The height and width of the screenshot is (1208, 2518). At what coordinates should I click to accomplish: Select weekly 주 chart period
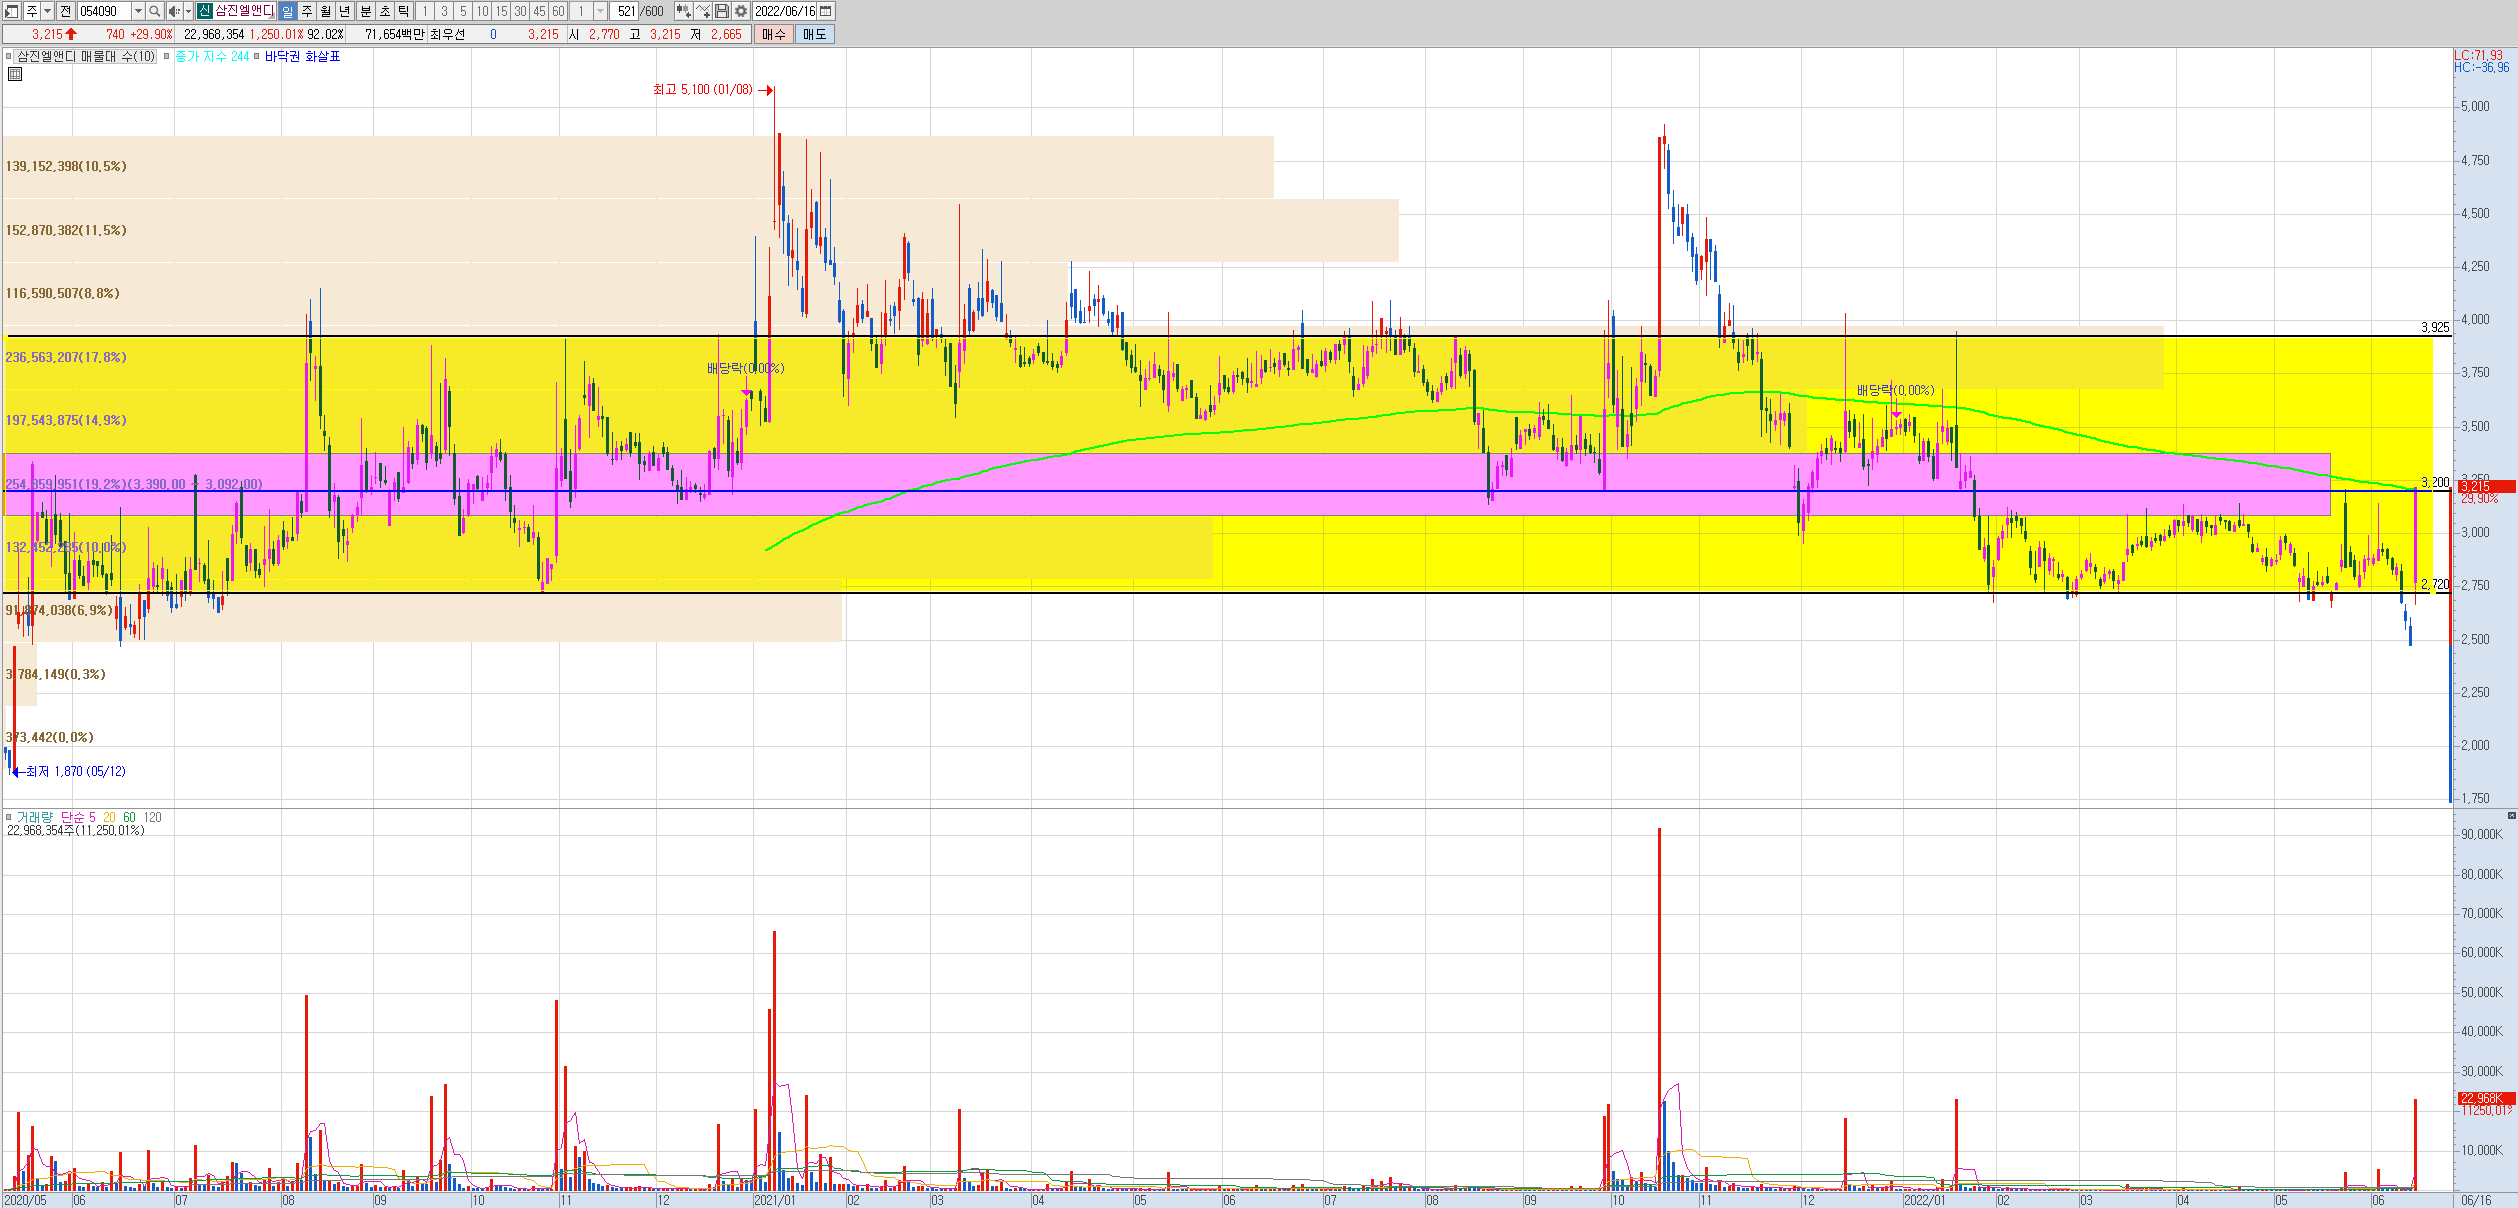point(307,11)
